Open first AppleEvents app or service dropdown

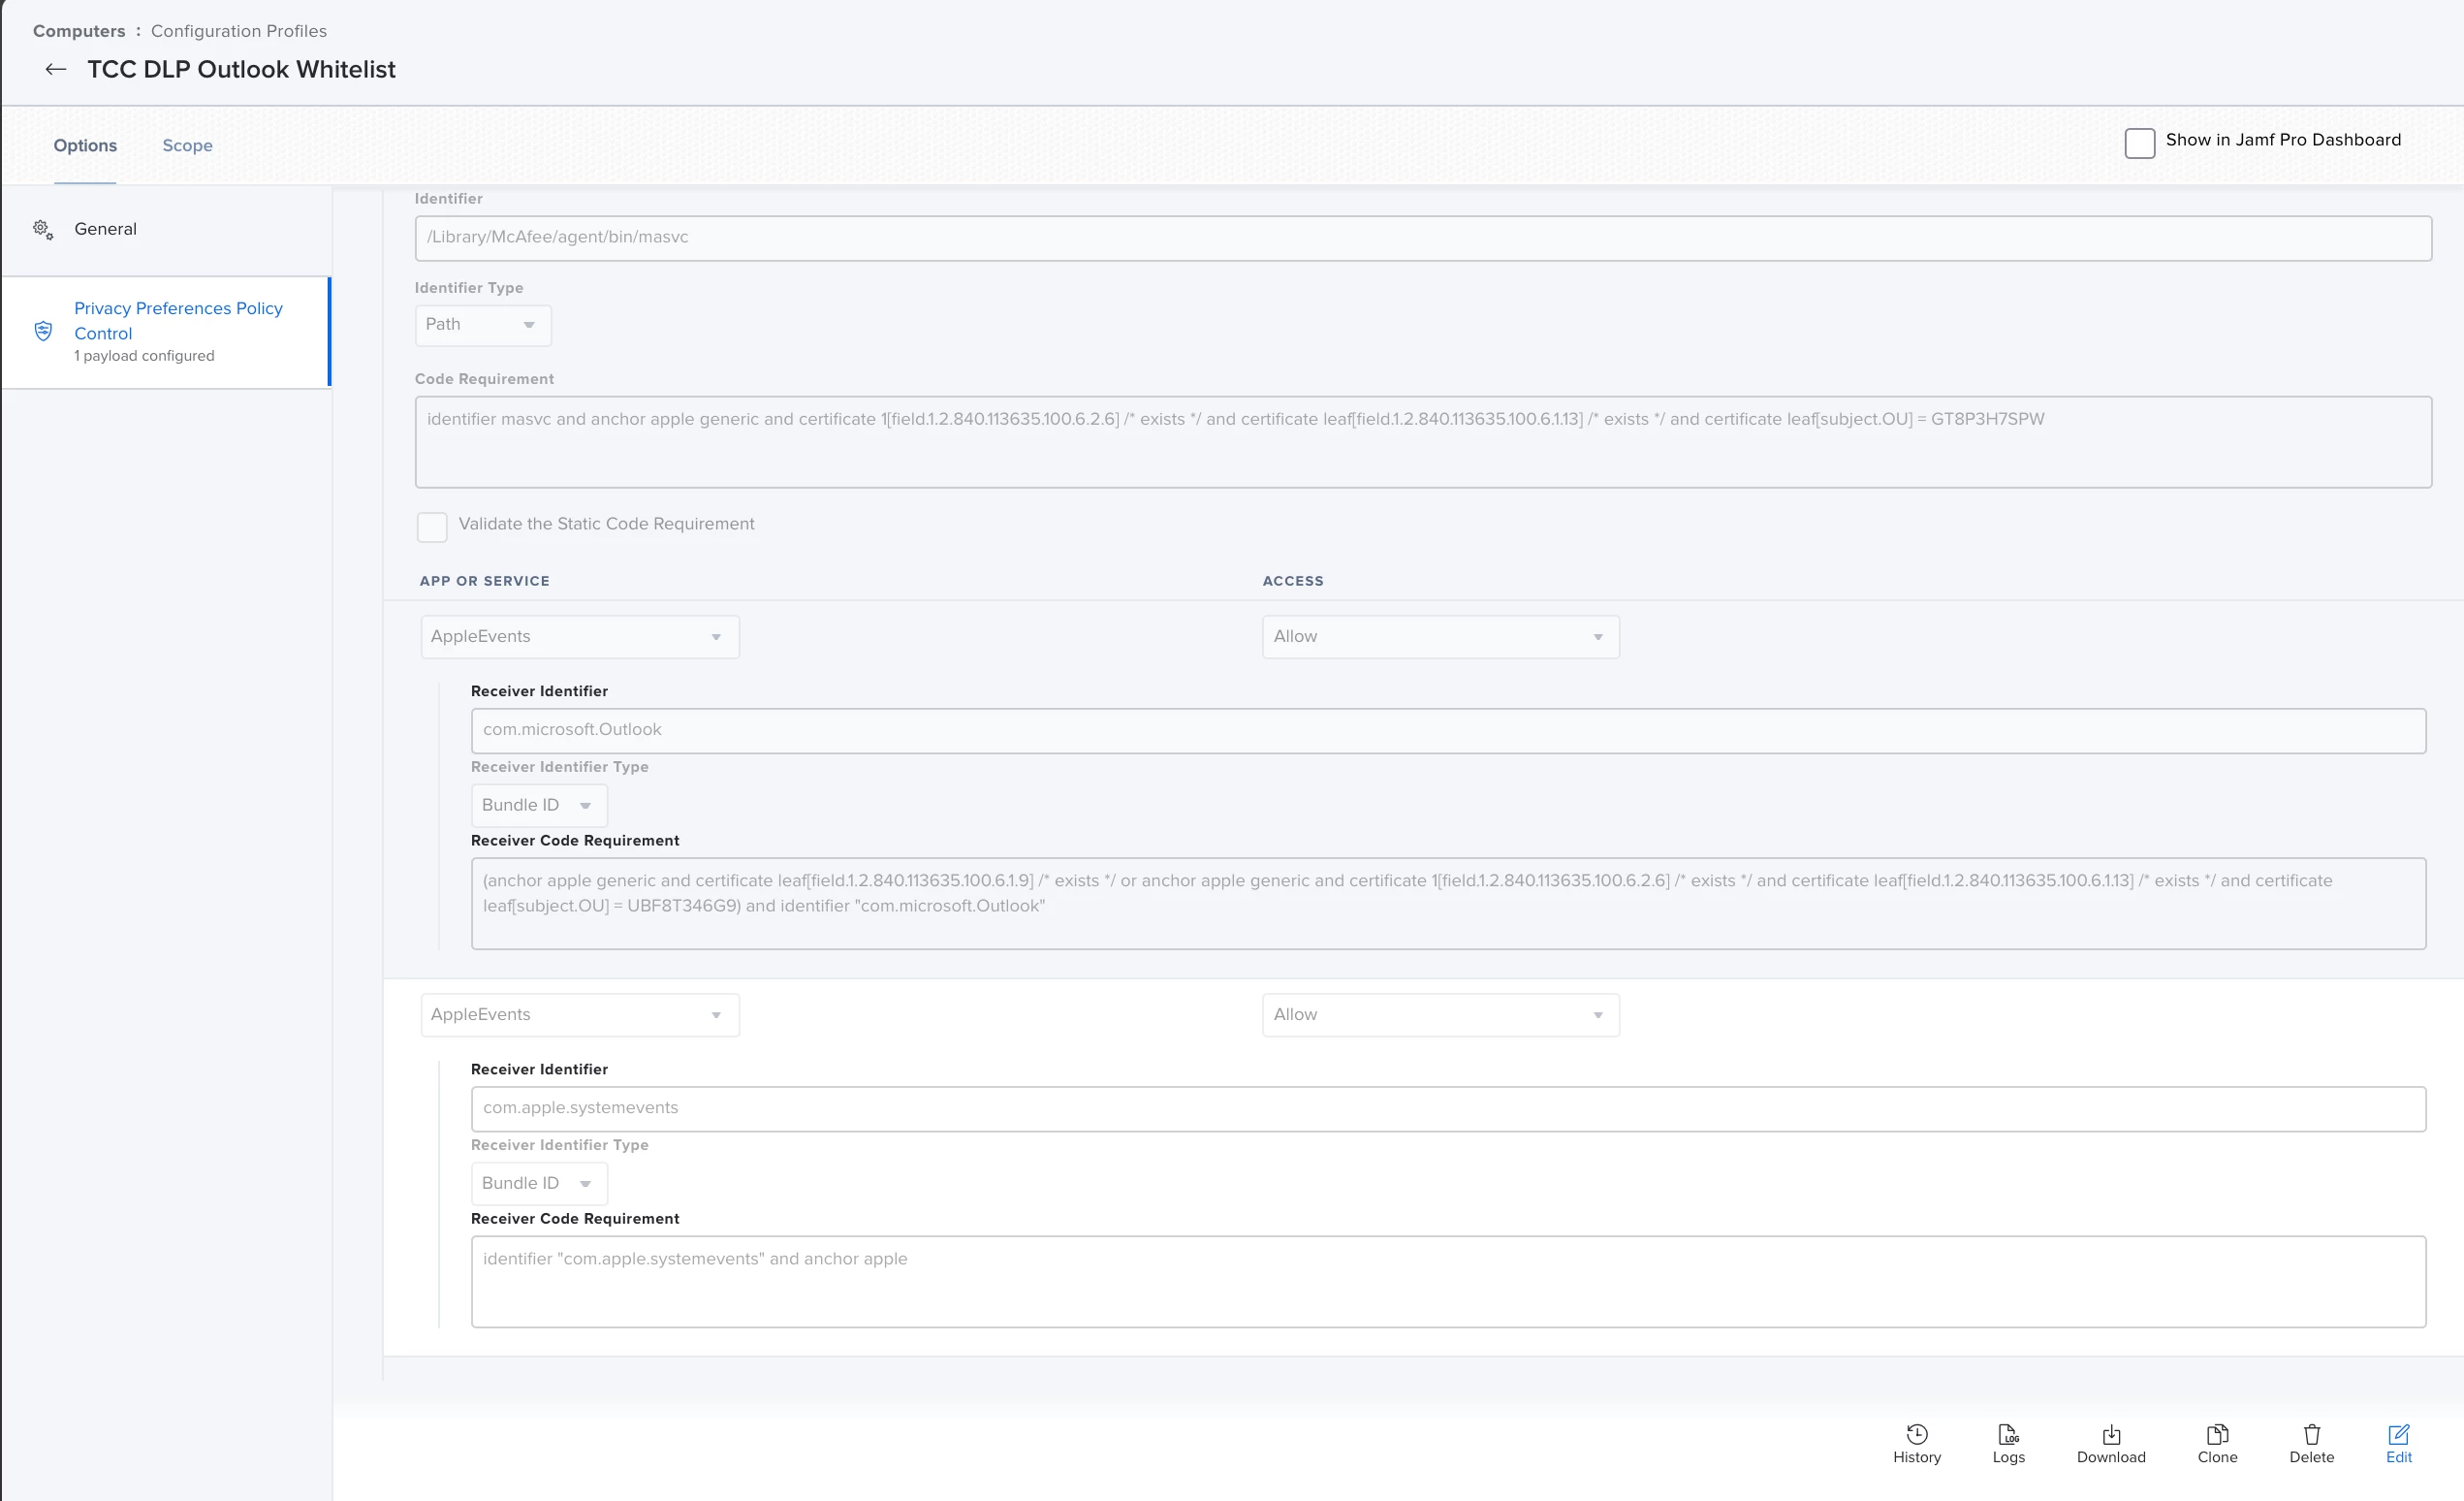[x=580, y=637]
